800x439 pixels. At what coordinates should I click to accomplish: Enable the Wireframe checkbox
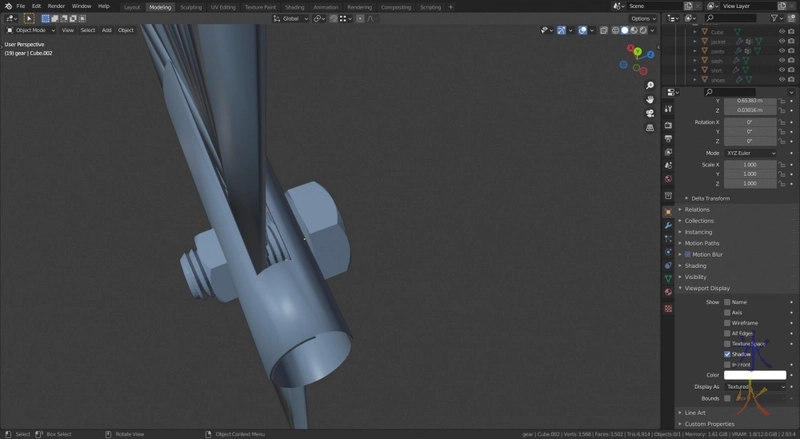(x=727, y=323)
